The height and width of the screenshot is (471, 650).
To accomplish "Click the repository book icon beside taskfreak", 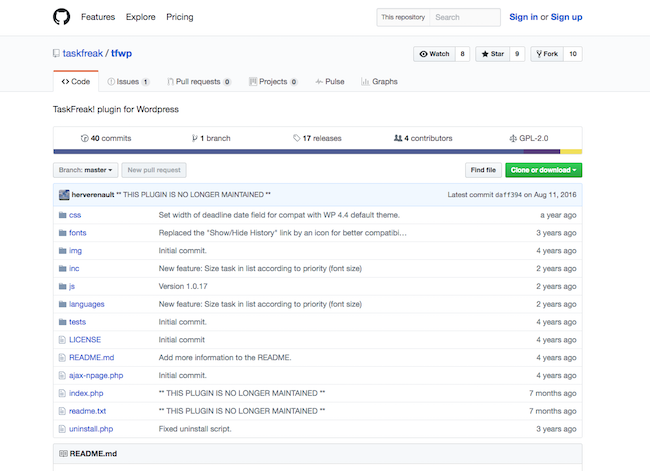I will coord(56,53).
